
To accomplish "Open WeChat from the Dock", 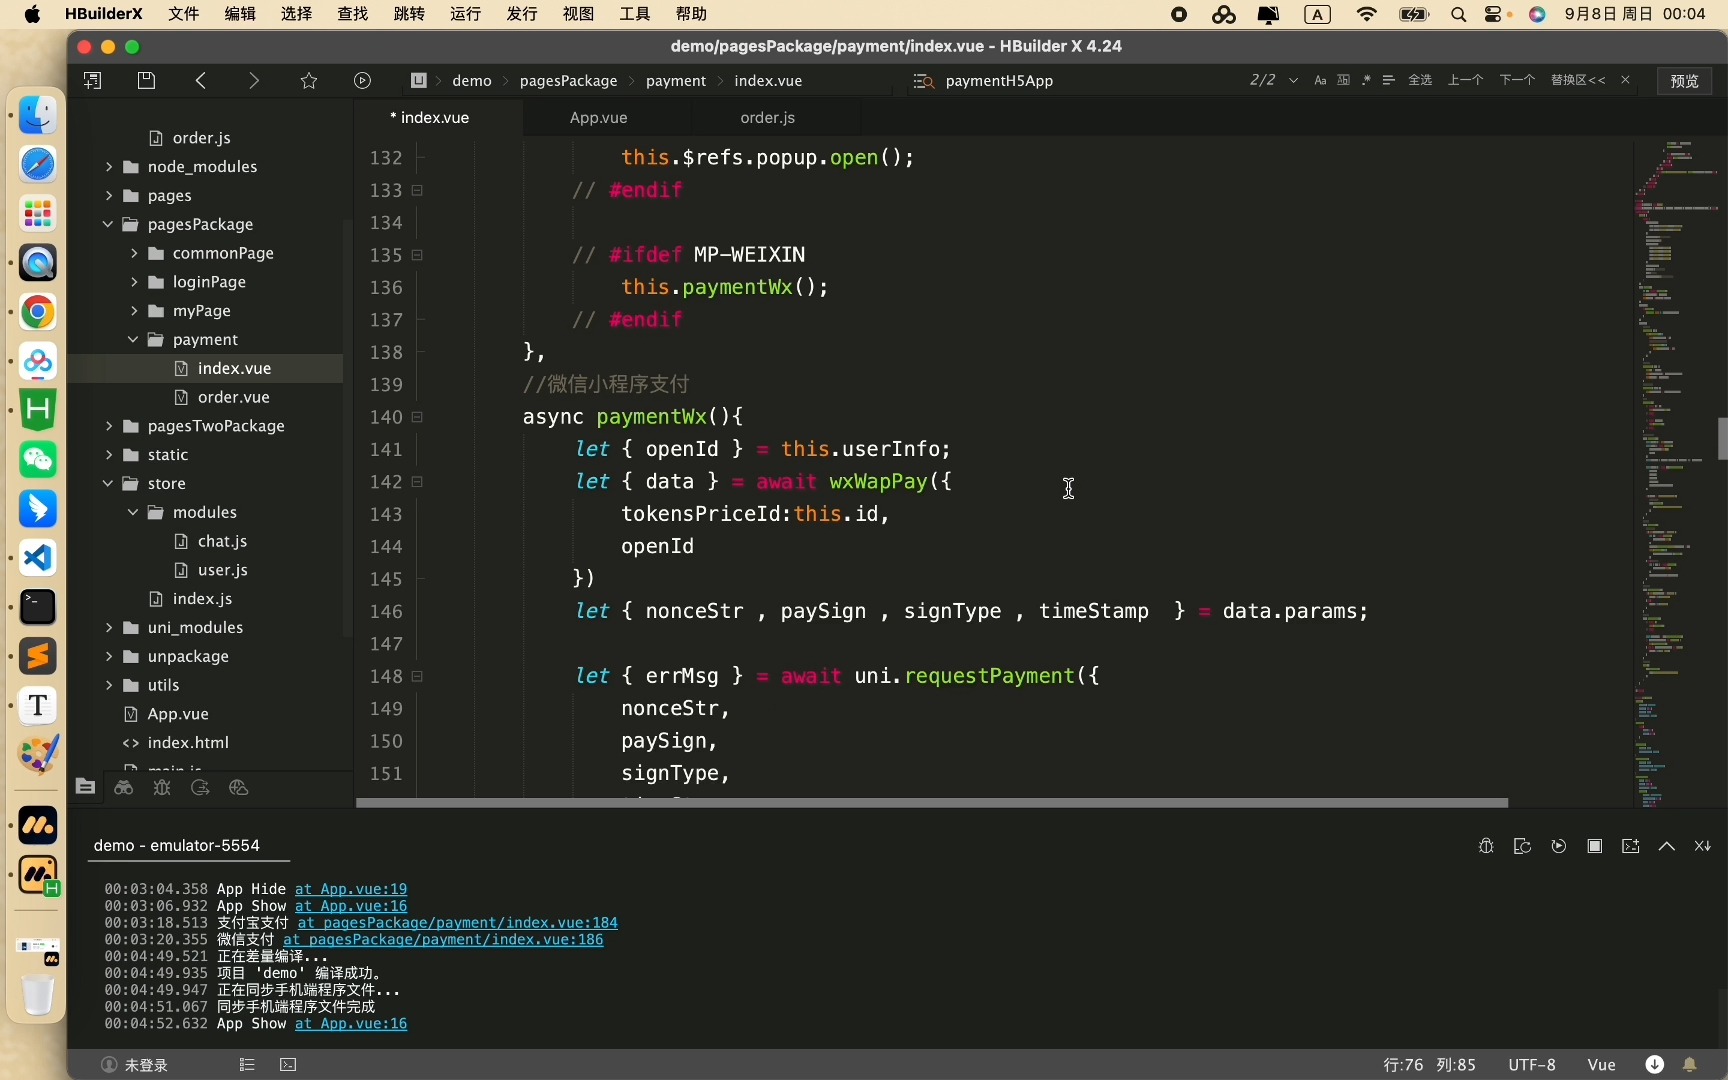I will pos(38,459).
